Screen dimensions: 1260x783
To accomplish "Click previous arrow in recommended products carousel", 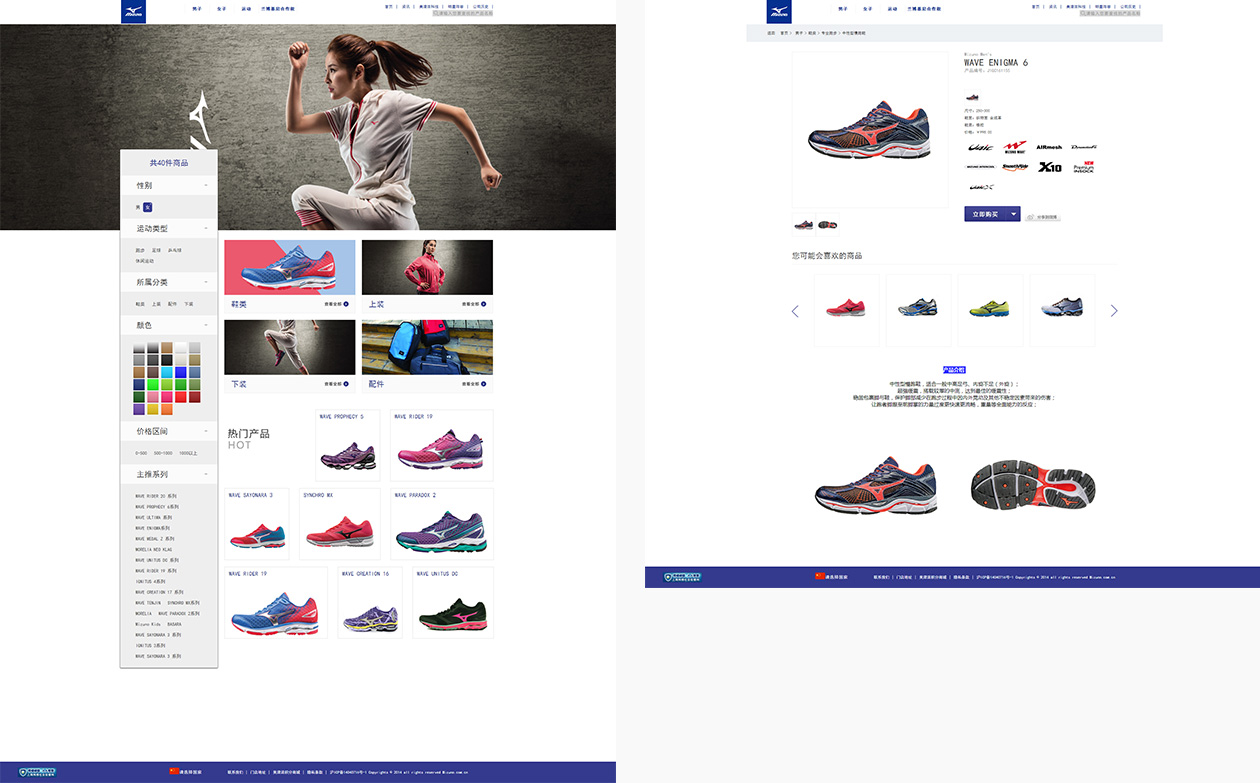I will point(795,311).
